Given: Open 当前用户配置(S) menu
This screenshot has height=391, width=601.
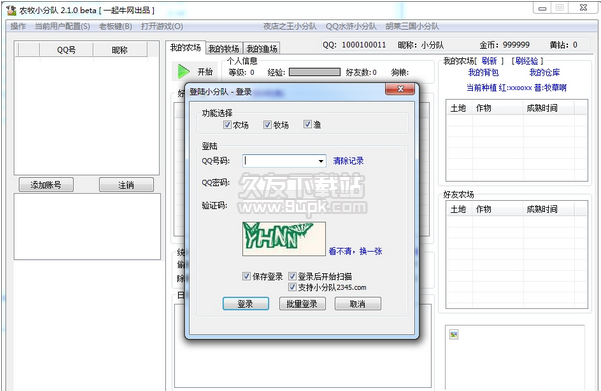Looking at the screenshot, I should tap(62, 26).
